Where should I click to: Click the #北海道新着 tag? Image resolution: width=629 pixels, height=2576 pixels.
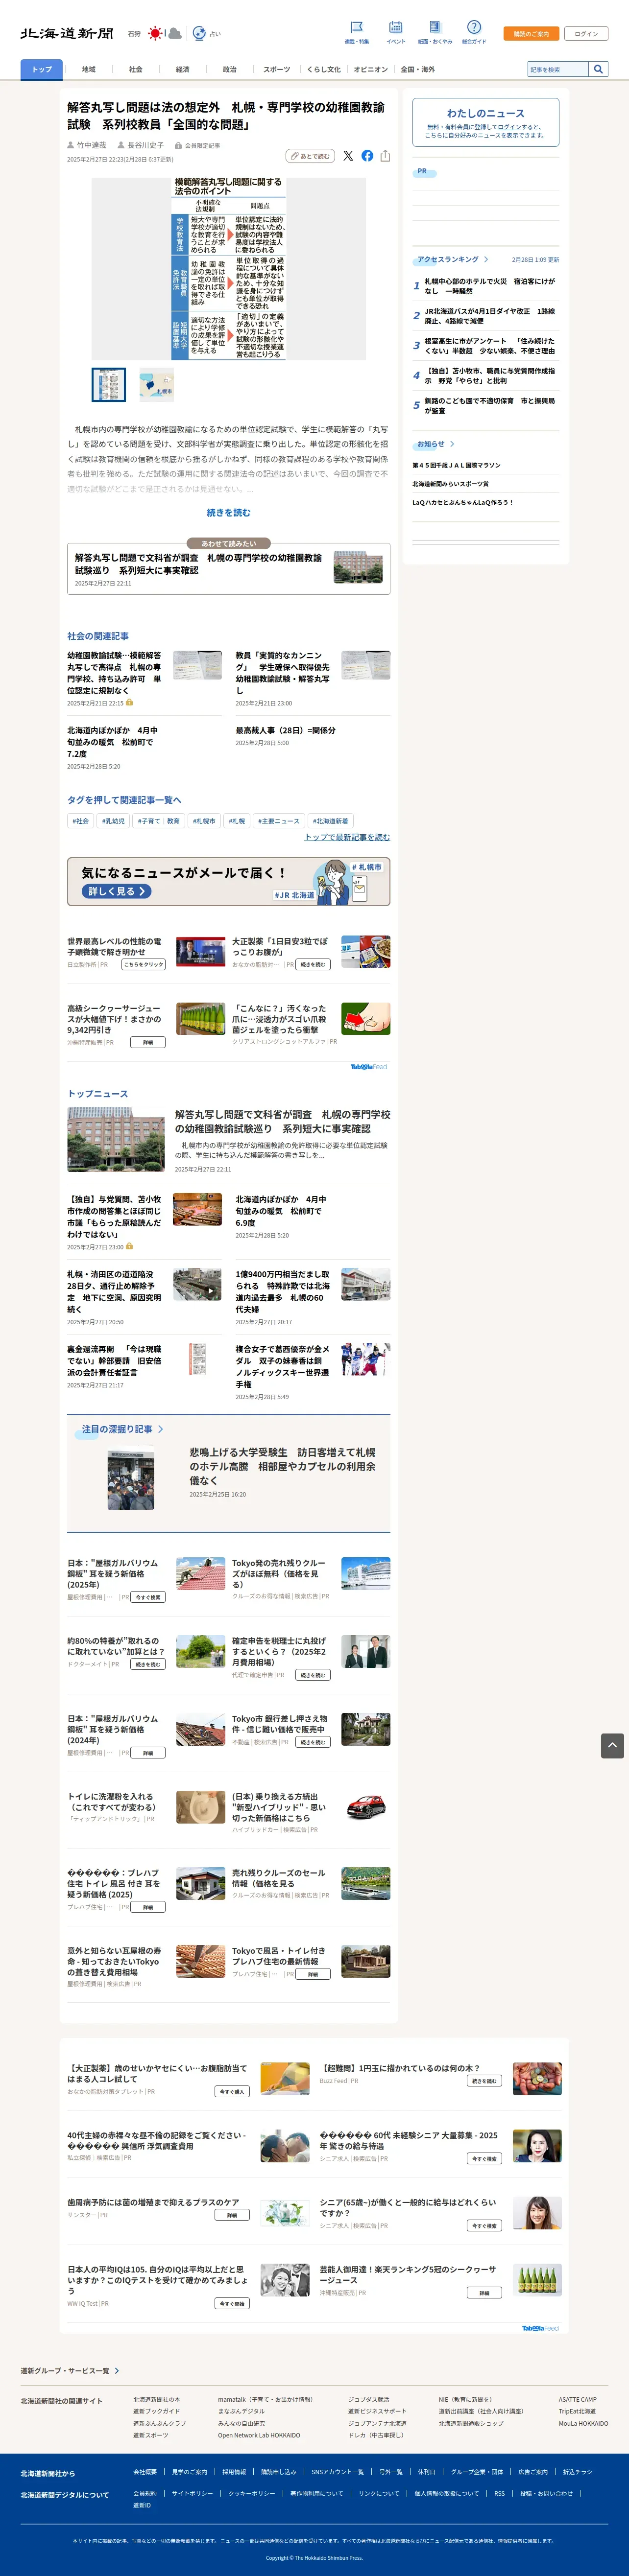[x=330, y=821]
